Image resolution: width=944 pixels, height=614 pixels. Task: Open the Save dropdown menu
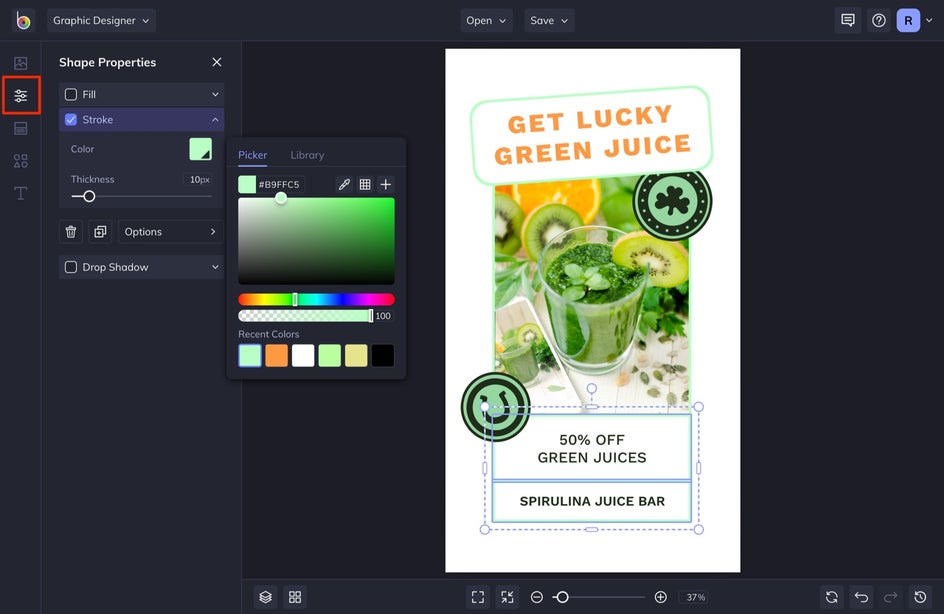(x=549, y=20)
